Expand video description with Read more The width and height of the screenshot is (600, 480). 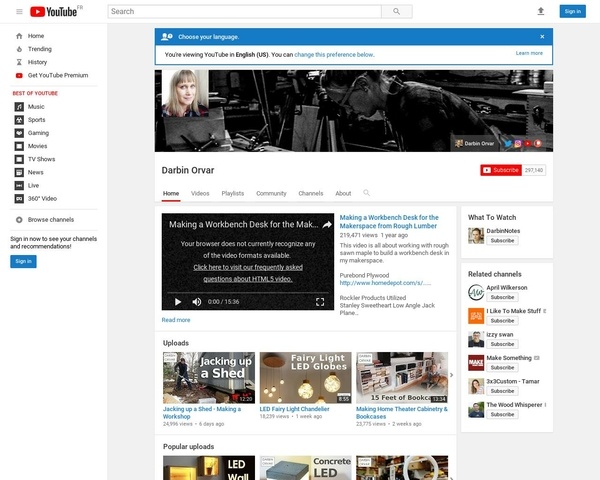[176, 320]
